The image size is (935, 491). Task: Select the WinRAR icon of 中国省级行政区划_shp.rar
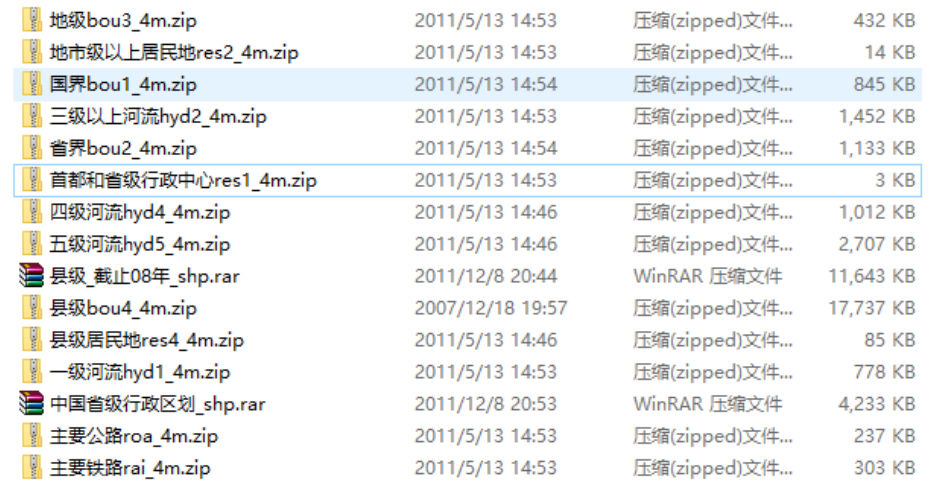pyautogui.click(x=32, y=403)
